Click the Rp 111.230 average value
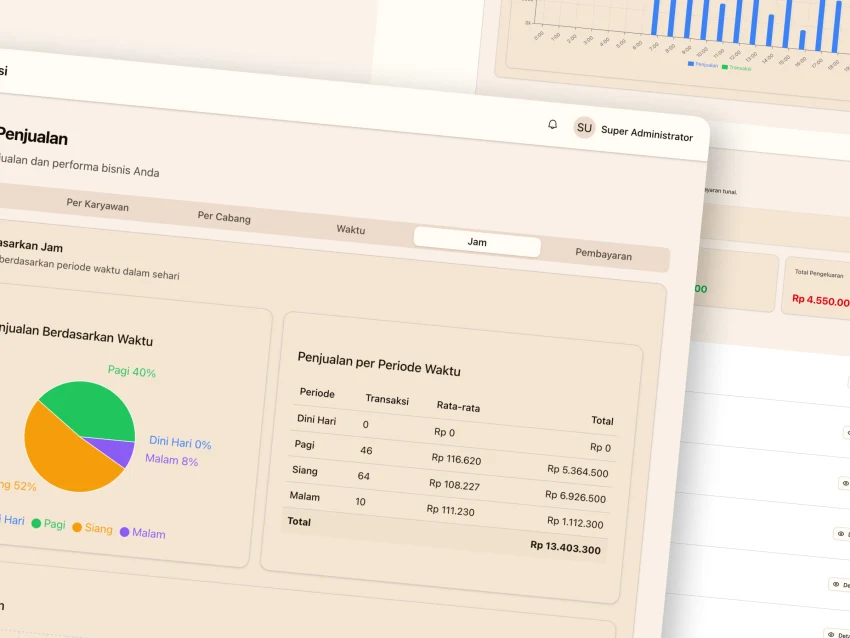The height and width of the screenshot is (638, 850). pyautogui.click(x=450, y=510)
